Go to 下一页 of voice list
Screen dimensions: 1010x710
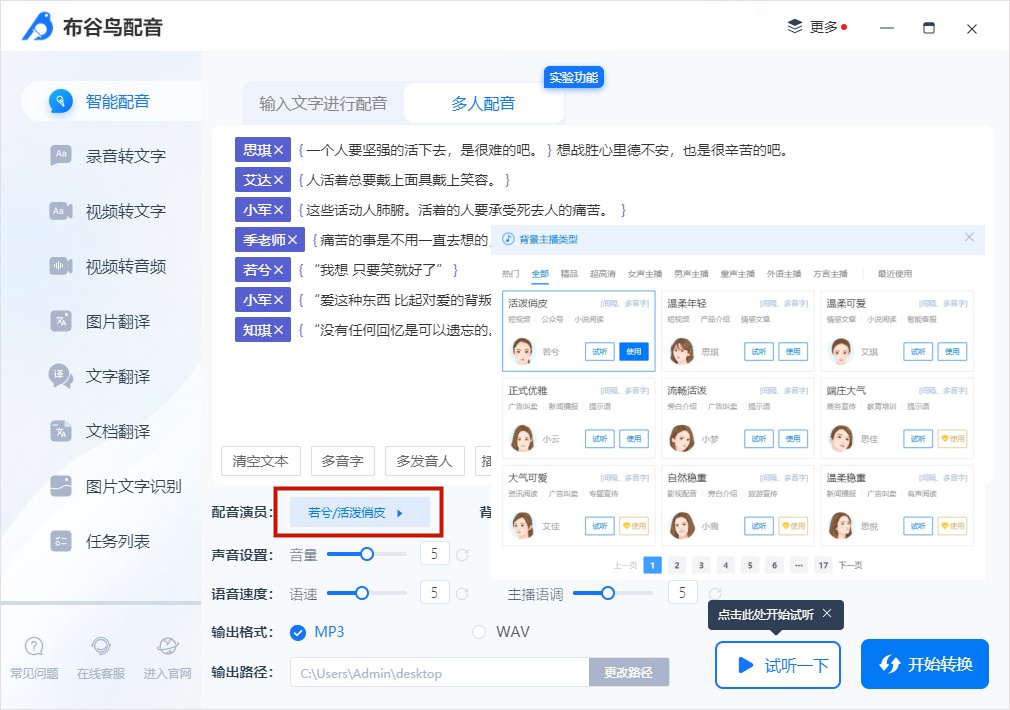click(850, 565)
